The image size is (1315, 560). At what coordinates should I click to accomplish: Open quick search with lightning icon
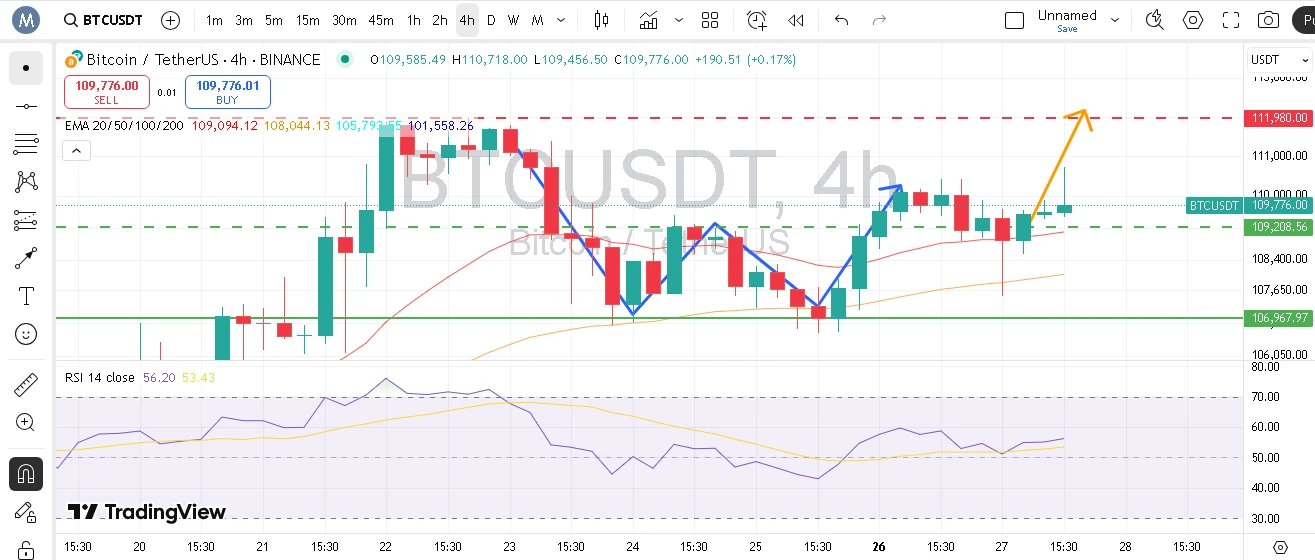1155,20
